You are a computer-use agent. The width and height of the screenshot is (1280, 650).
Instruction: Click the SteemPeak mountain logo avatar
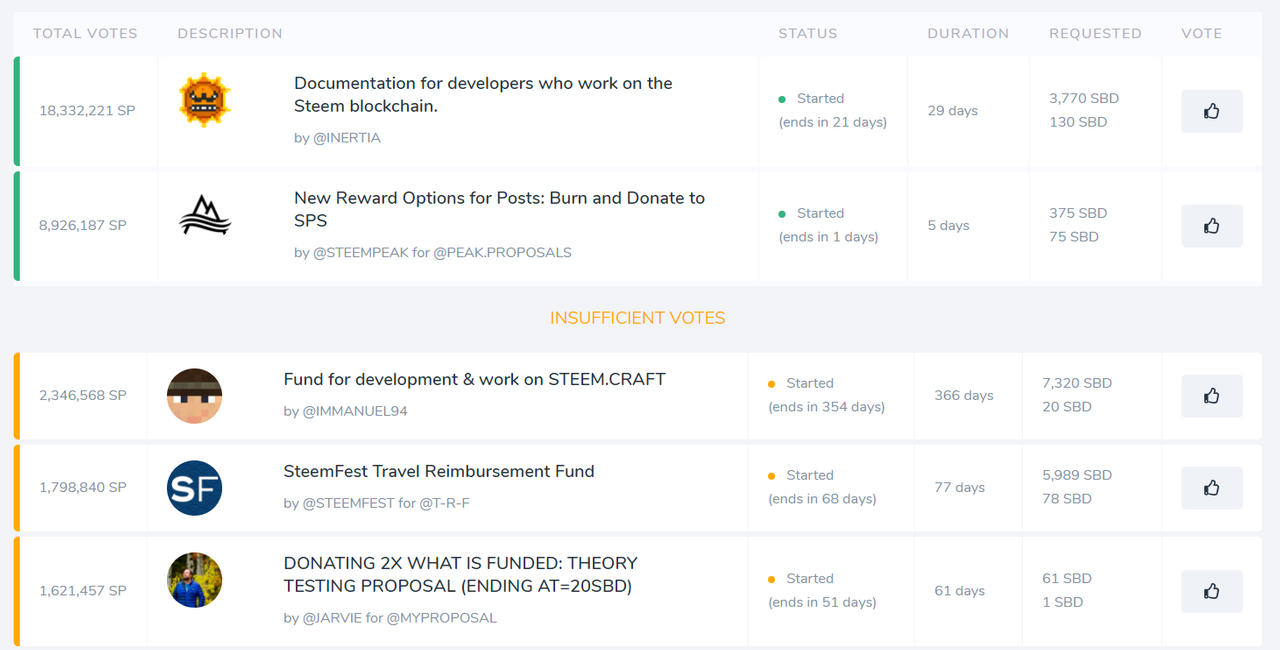click(x=205, y=215)
